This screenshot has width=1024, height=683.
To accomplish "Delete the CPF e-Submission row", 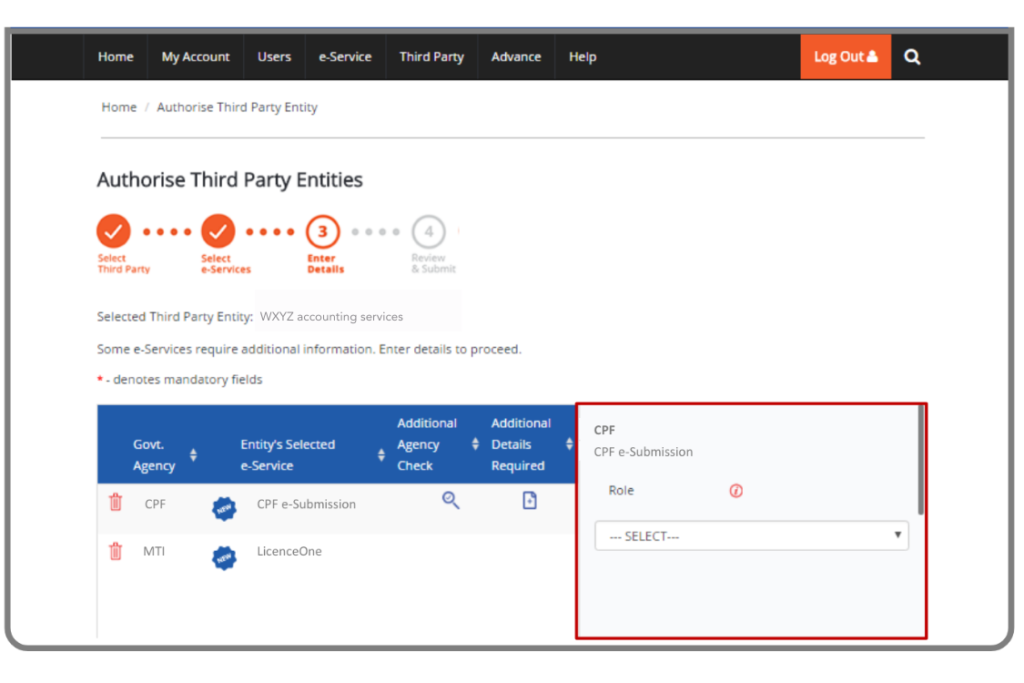I will [115, 504].
